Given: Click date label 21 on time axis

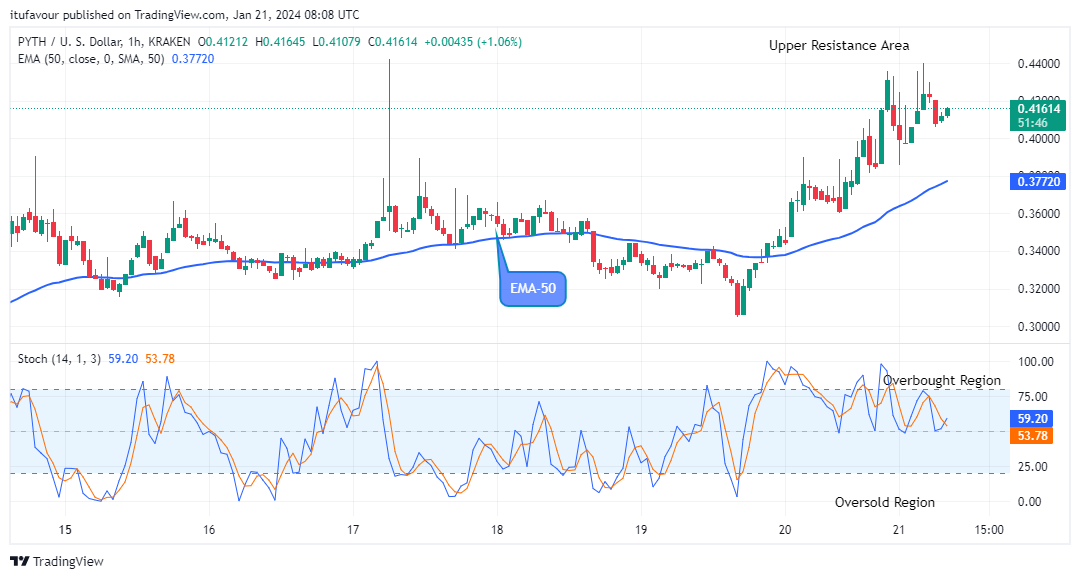Looking at the screenshot, I should [x=898, y=530].
